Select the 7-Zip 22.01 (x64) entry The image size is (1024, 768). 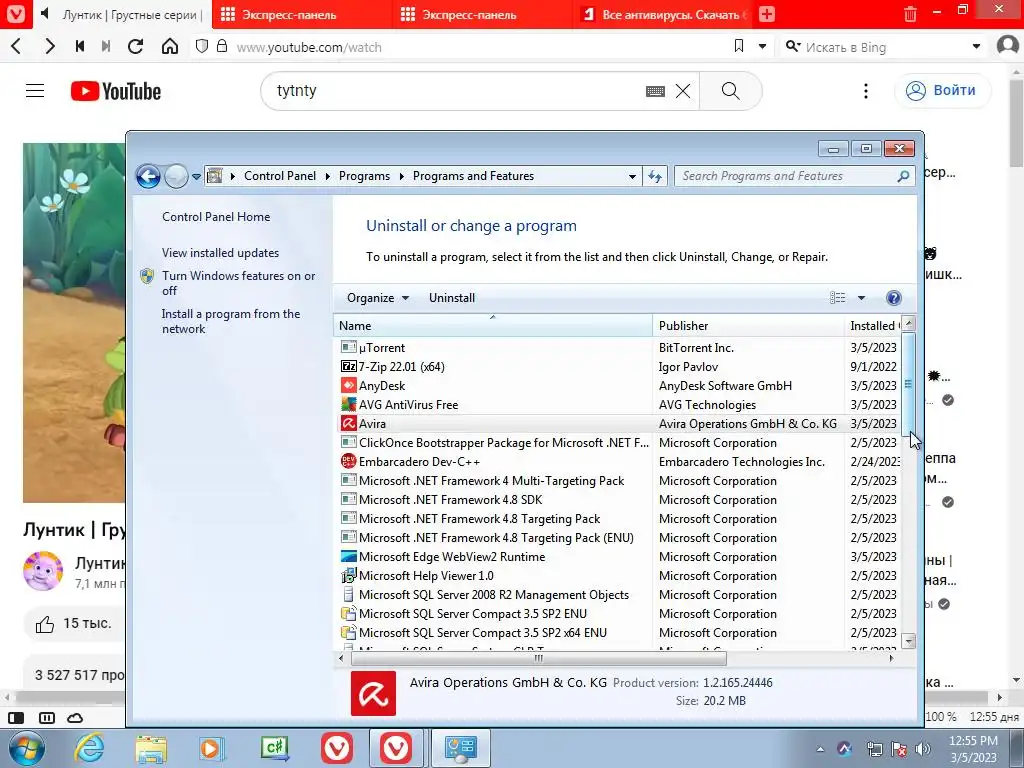tap(617, 366)
